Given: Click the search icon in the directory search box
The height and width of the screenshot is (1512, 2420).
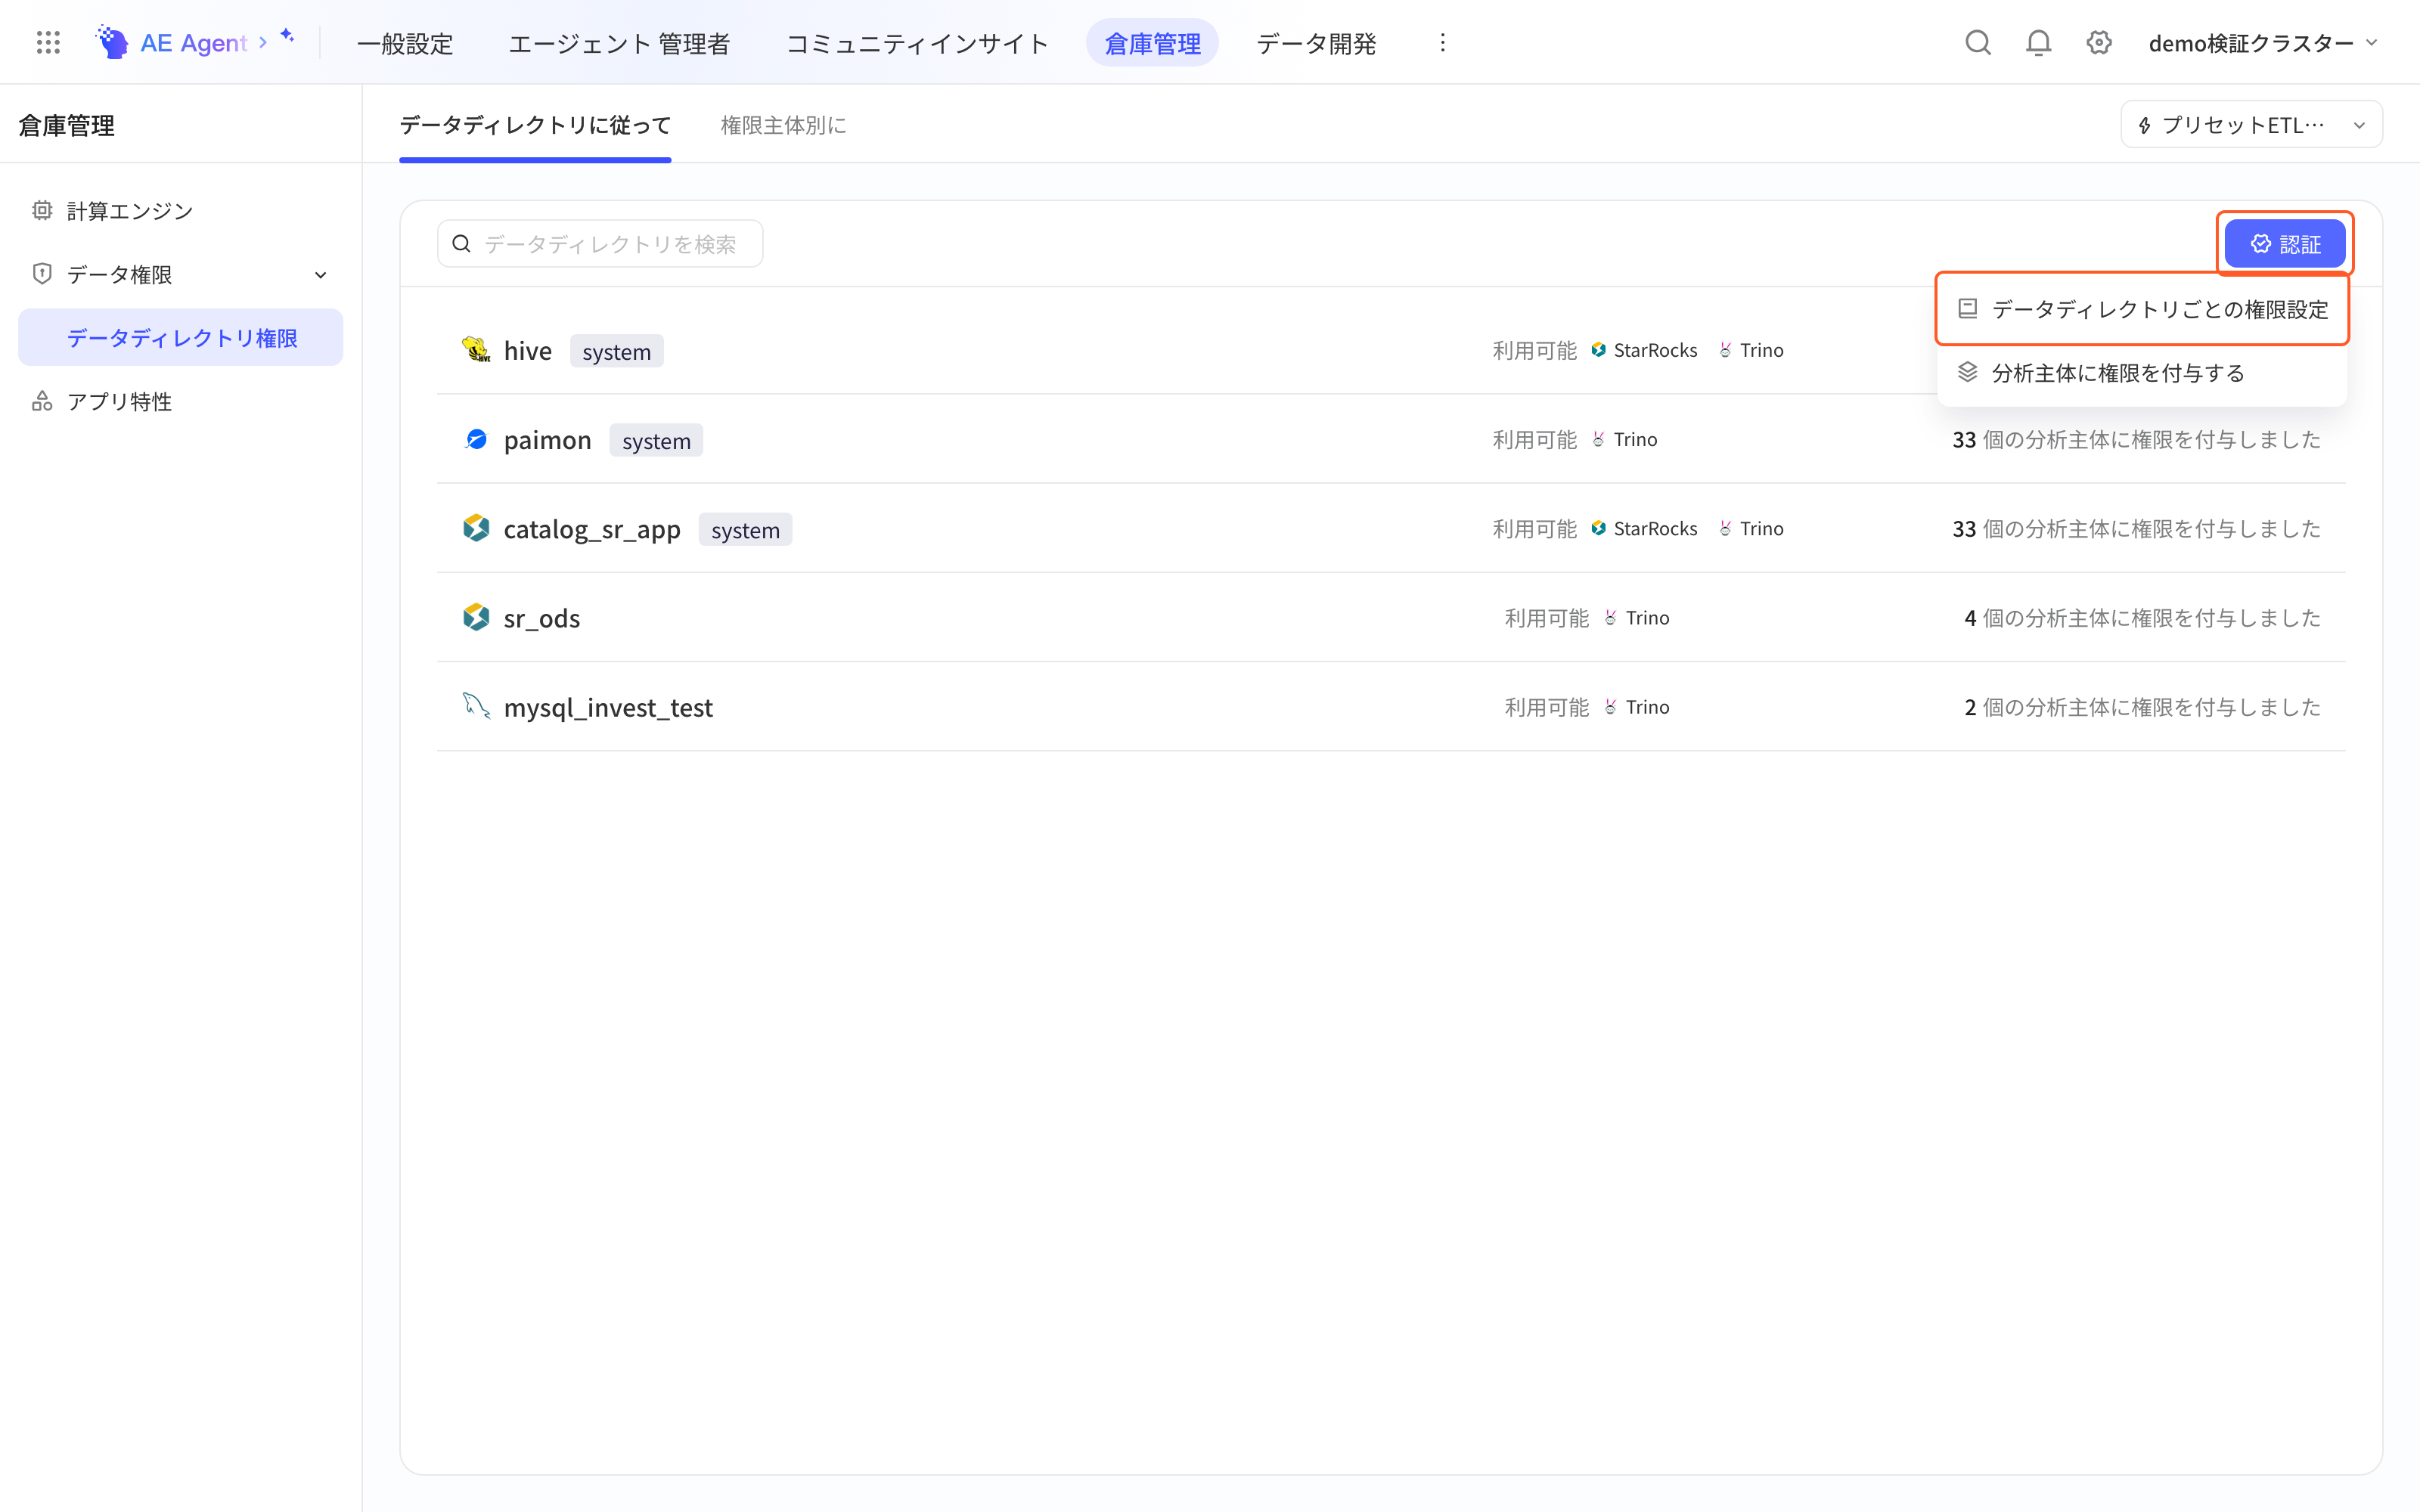Looking at the screenshot, I should click(x=461, y=244).
